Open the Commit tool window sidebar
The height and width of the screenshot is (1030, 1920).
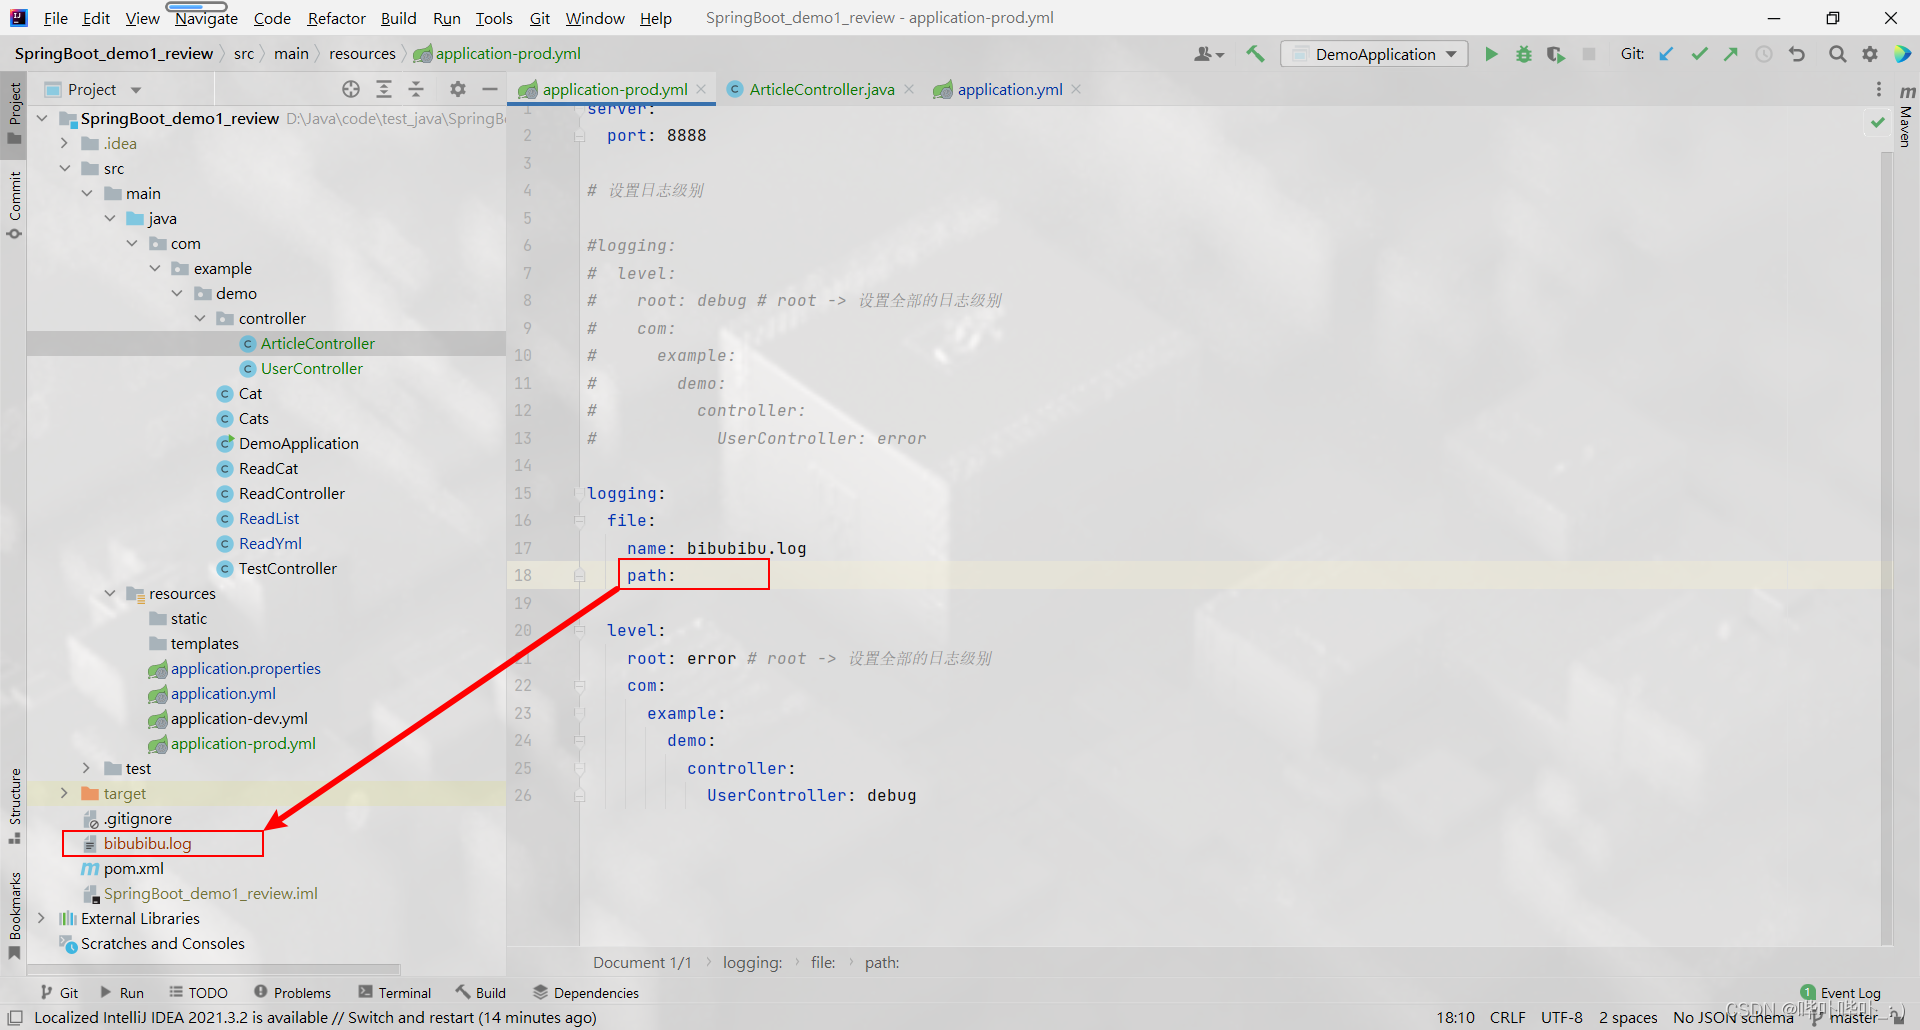click(x=14, y=205)
